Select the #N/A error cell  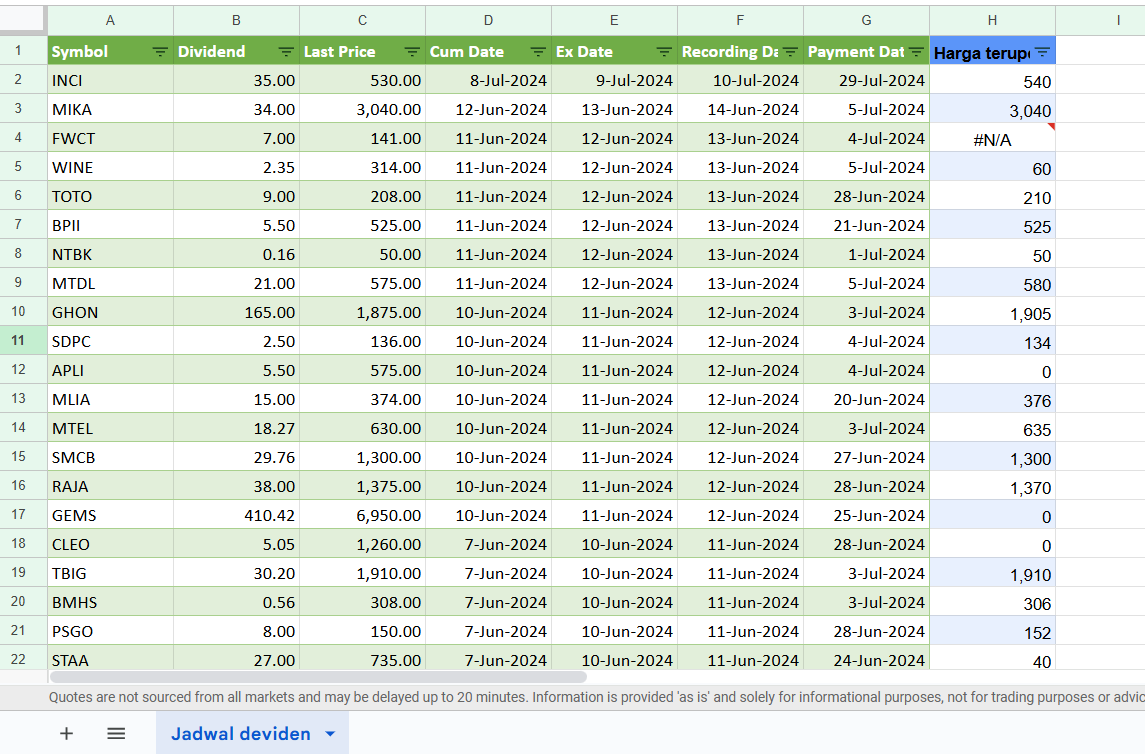coord(992,139)
